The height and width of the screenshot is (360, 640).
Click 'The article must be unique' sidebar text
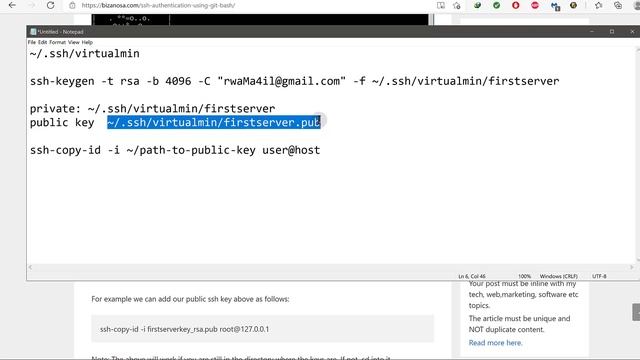[x=519, y=324]
